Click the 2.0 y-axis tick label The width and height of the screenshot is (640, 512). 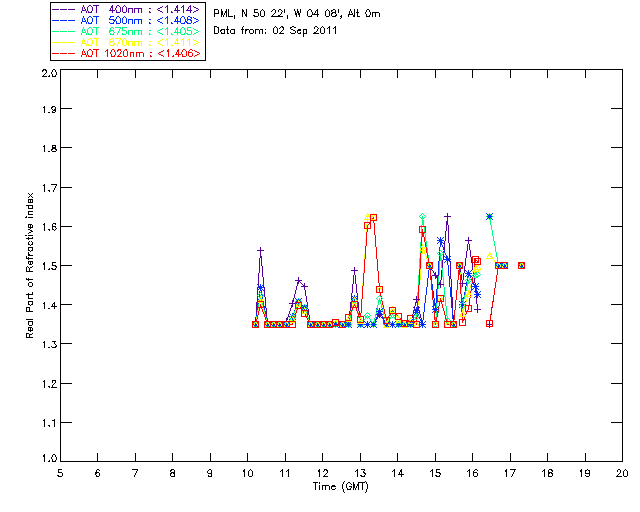click(49, 74)
